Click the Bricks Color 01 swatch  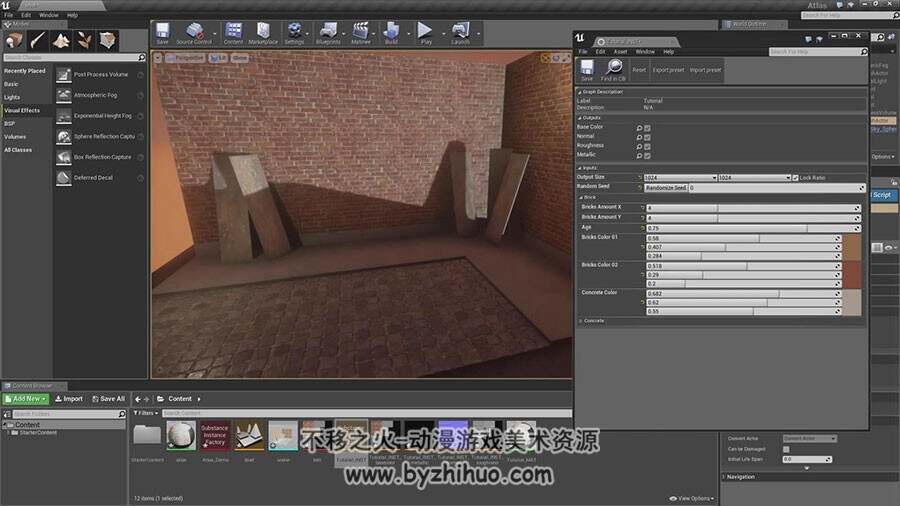click(x=852, y=247)
